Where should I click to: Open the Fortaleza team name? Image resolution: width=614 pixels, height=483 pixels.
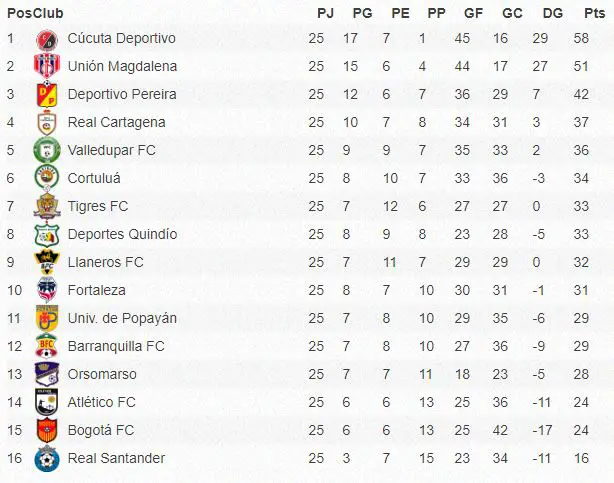97,290
